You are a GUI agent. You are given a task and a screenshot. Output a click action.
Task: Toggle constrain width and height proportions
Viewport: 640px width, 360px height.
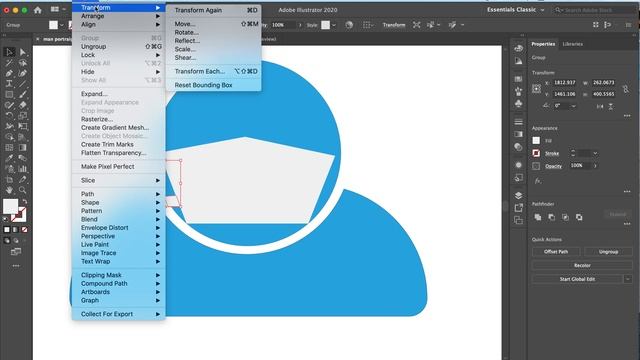point(625,89)
